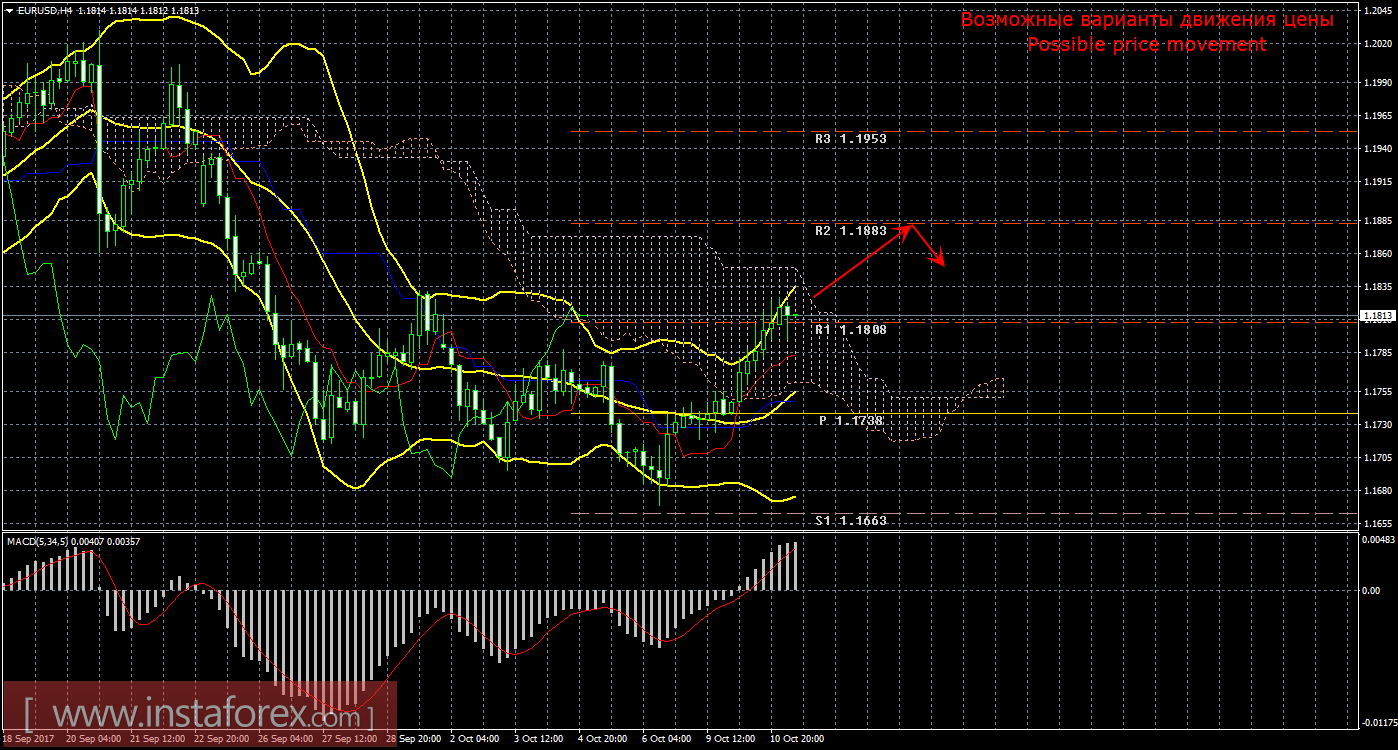Image resolution: width=1398 pixels, height=750 pixels.
Task: Click price scale value 1.1885
Action: (x=1378, y=221)
